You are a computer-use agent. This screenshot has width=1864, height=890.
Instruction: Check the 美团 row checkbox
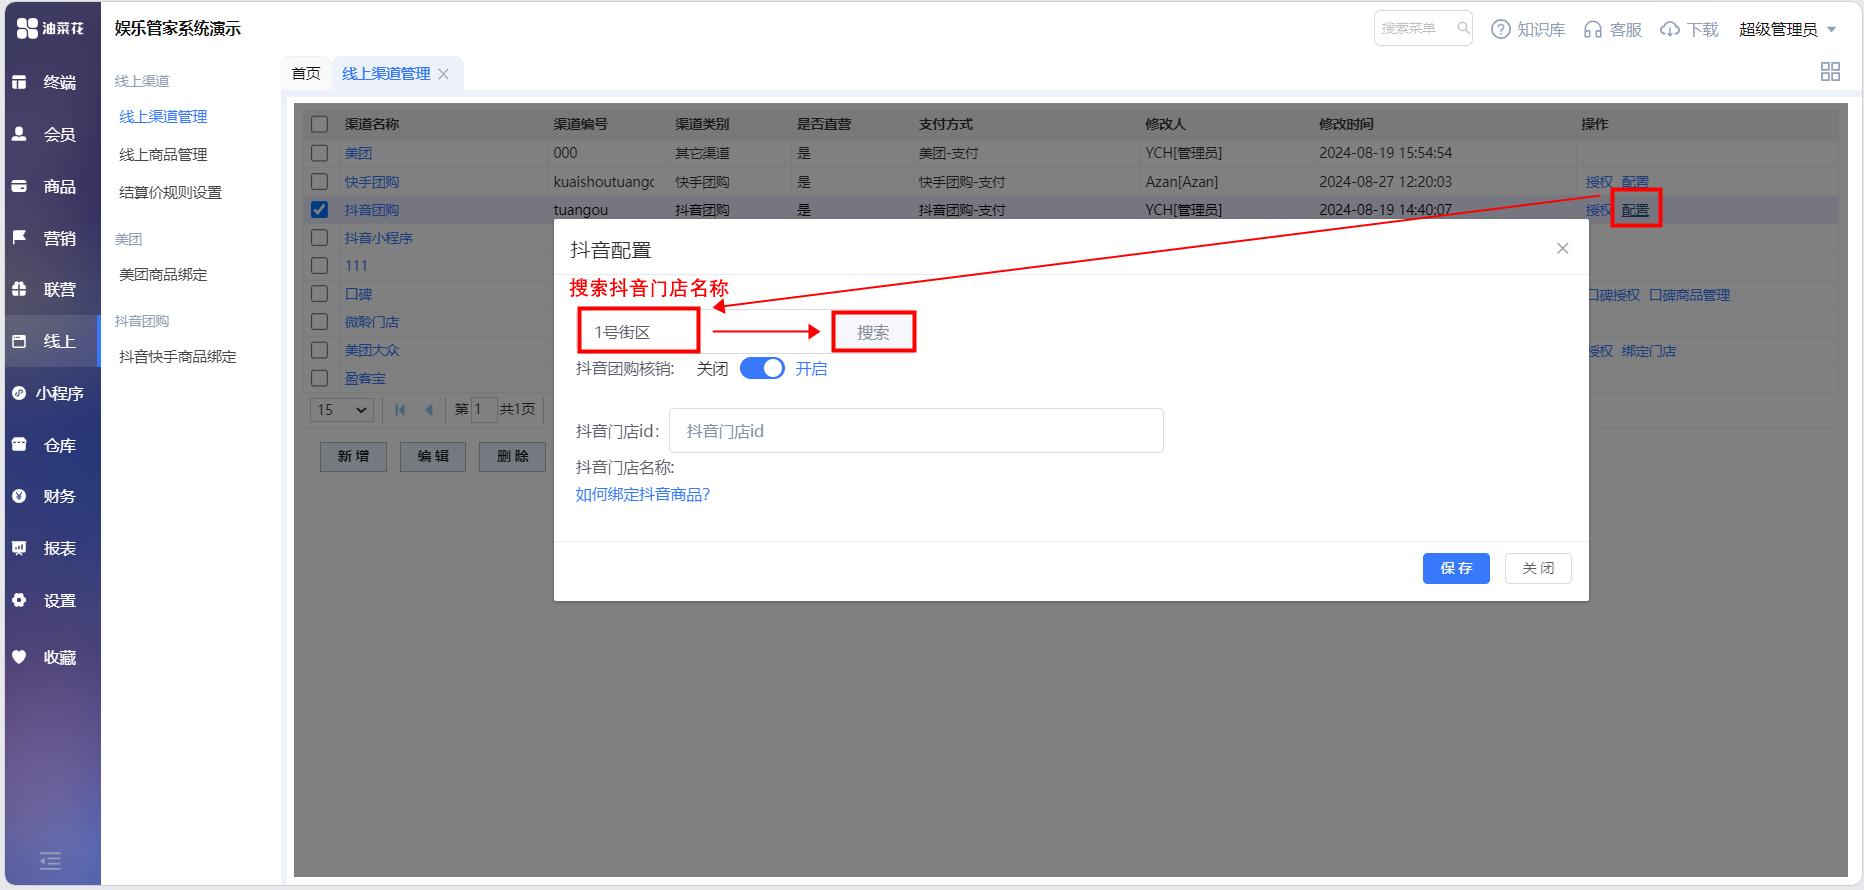[x=319, y=153]
